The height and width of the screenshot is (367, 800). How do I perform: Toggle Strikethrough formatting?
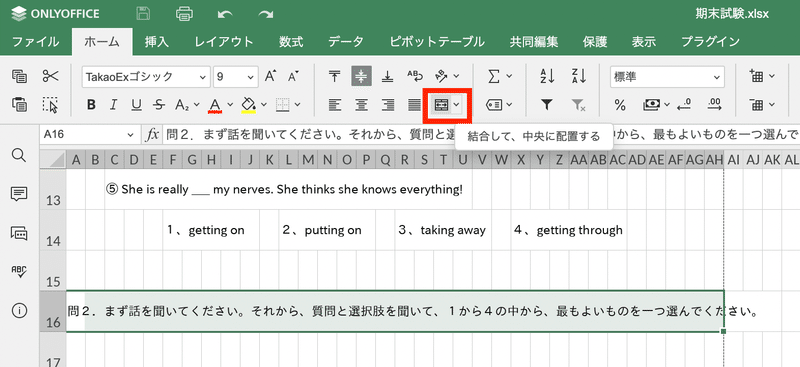(x=159, y=105)
